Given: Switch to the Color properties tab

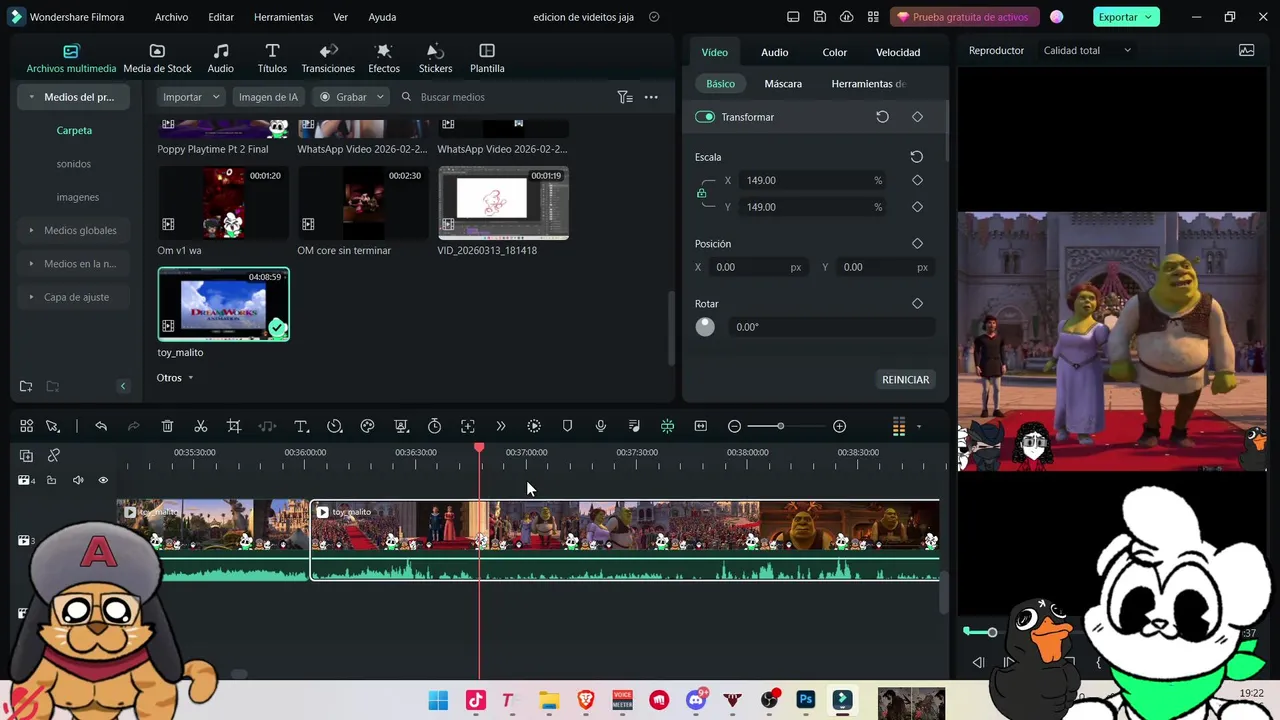Looking at the screenshot, I should (x=834, y=52).
